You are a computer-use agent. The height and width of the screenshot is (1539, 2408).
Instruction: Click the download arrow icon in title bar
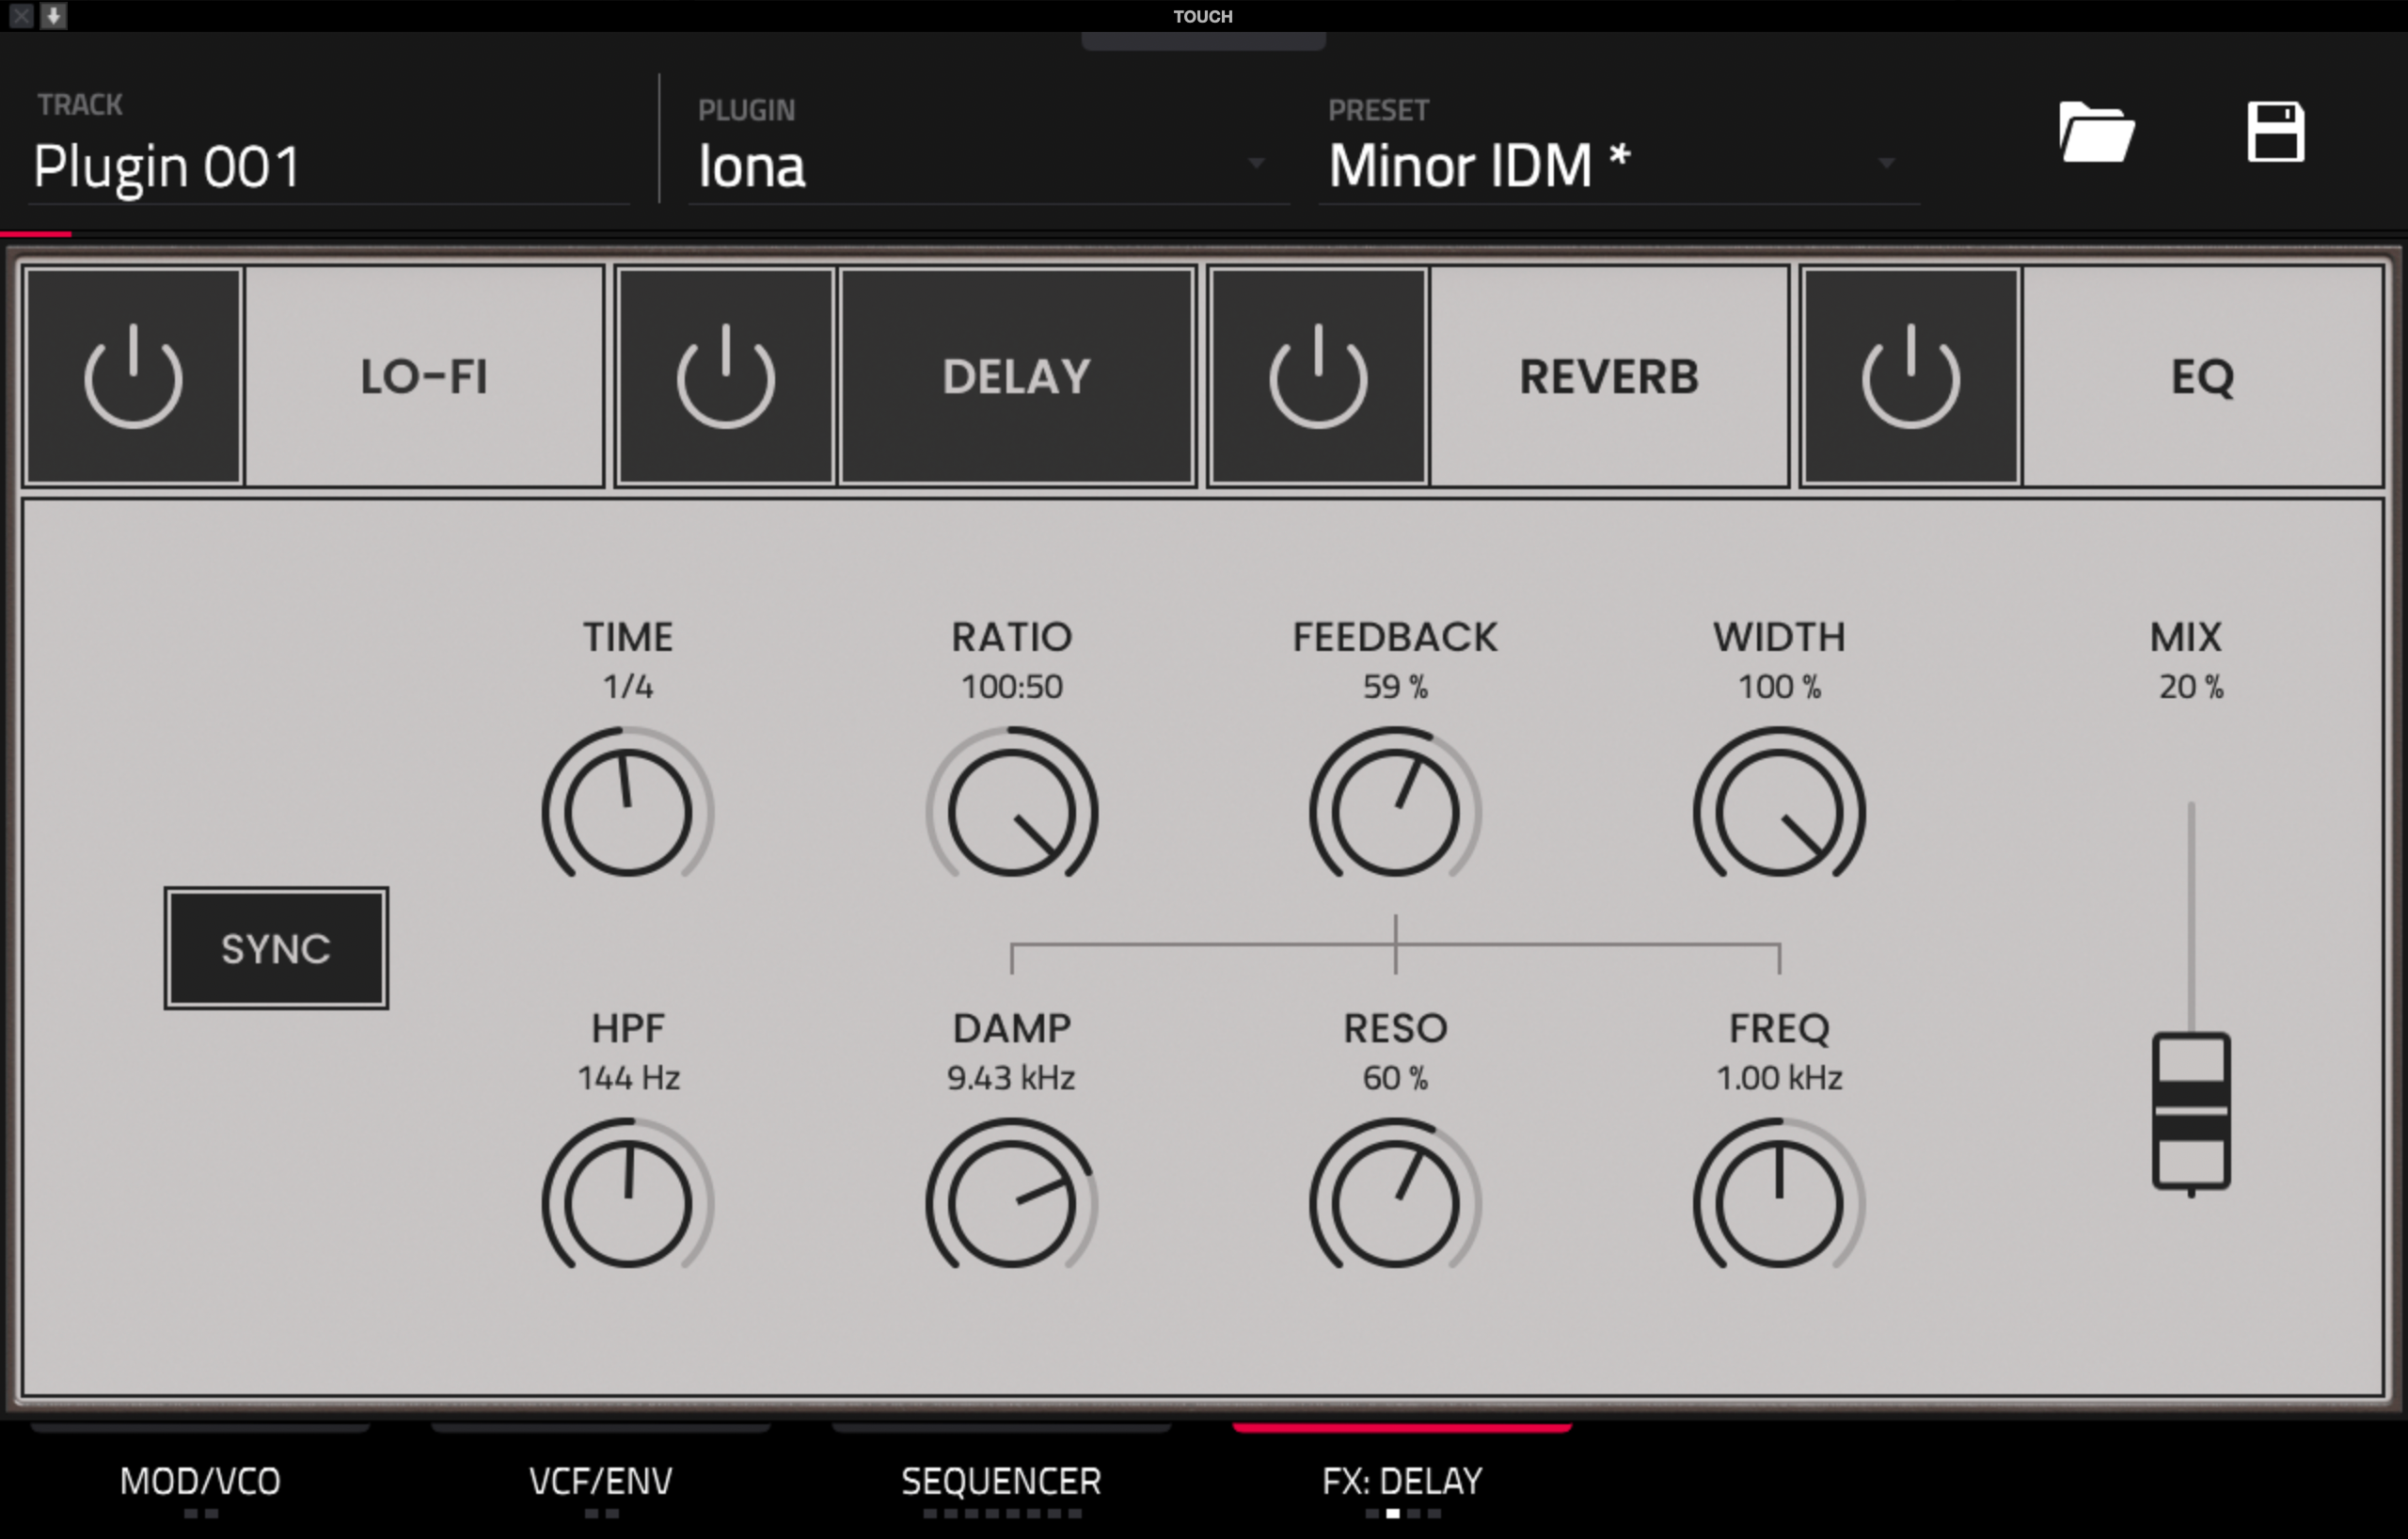[x=54, y=15]
